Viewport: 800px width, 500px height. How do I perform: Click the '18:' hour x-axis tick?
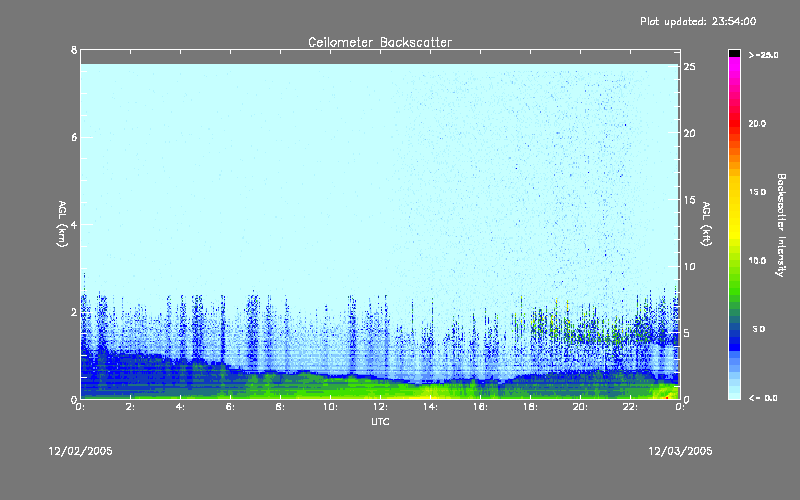click(x=530, y=407)
